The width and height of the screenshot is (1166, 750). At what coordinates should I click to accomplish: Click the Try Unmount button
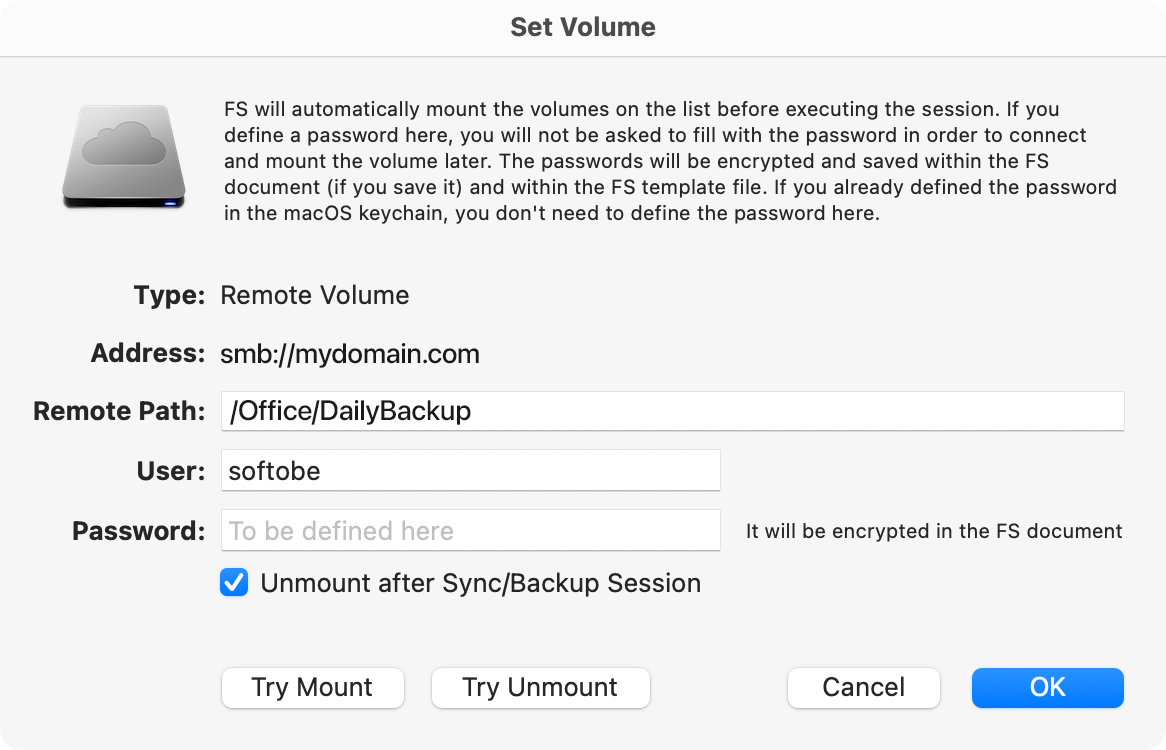(x=541, y=688)
